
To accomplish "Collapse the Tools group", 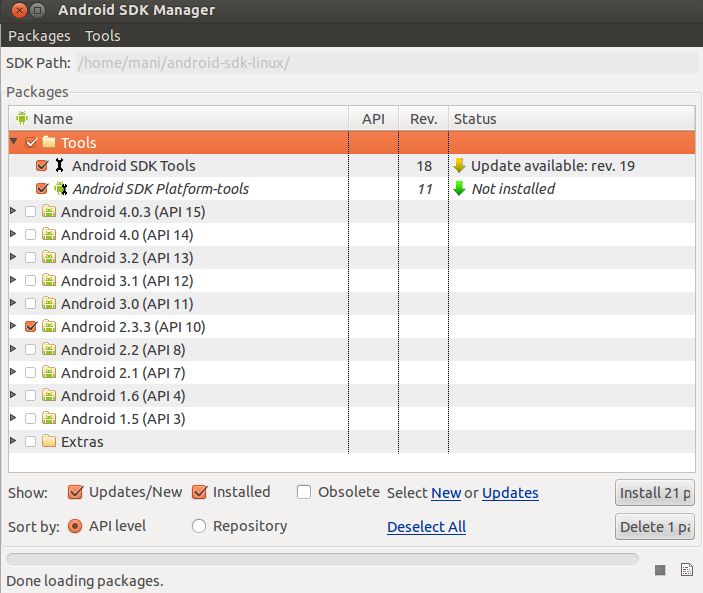I will [x=14, y=142].
